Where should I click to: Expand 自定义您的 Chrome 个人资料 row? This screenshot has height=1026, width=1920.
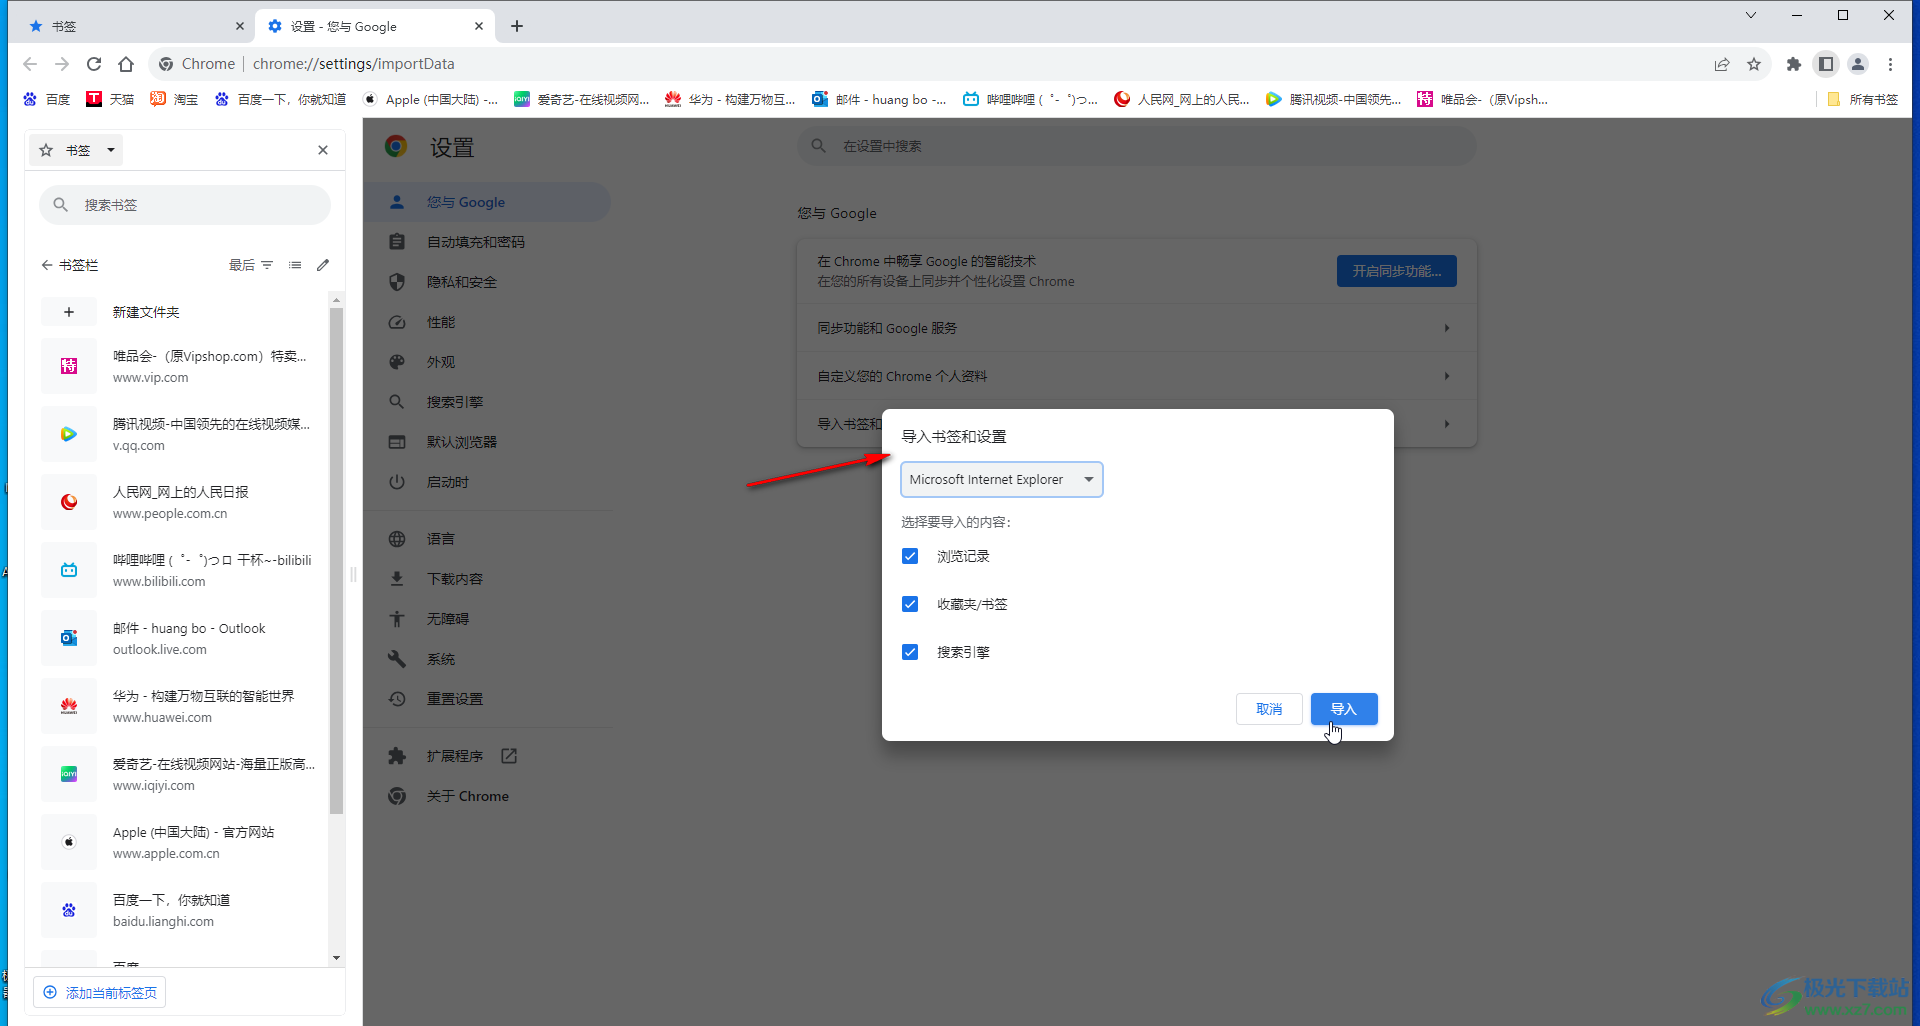click(1136, 376)
